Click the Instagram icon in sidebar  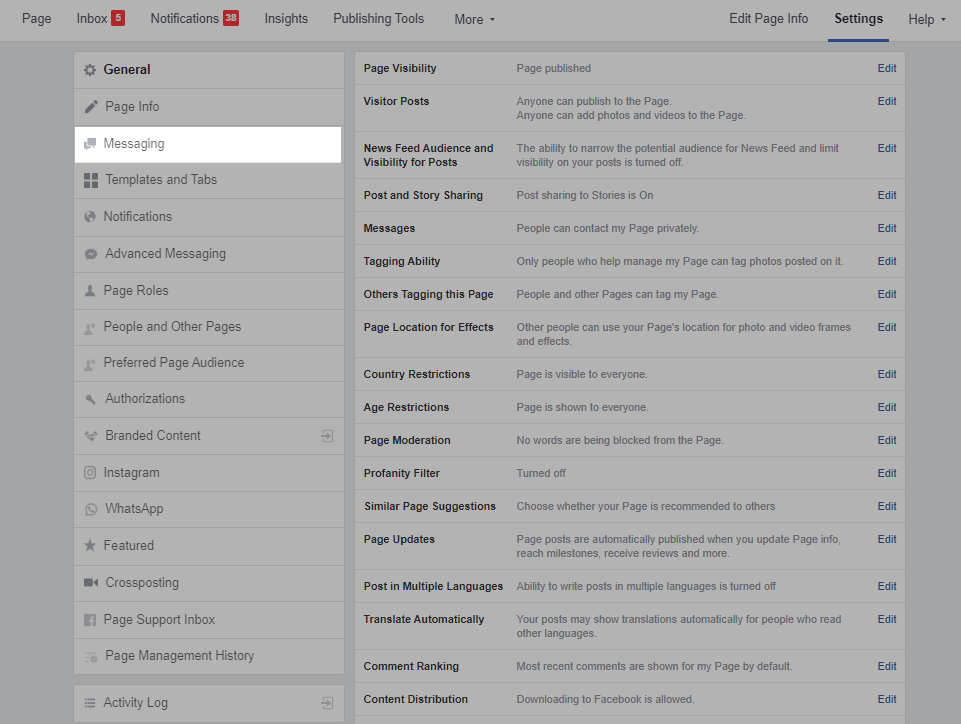coord(91,473)
